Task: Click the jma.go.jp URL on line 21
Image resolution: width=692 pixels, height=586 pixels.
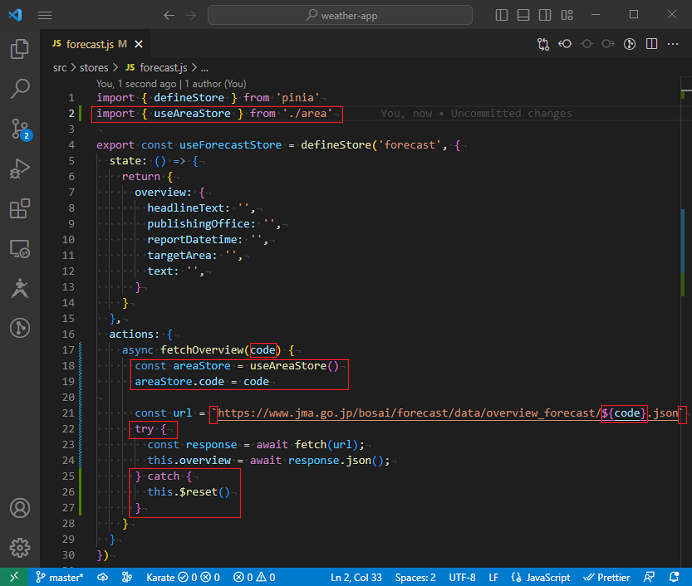Action: (448, 413)
